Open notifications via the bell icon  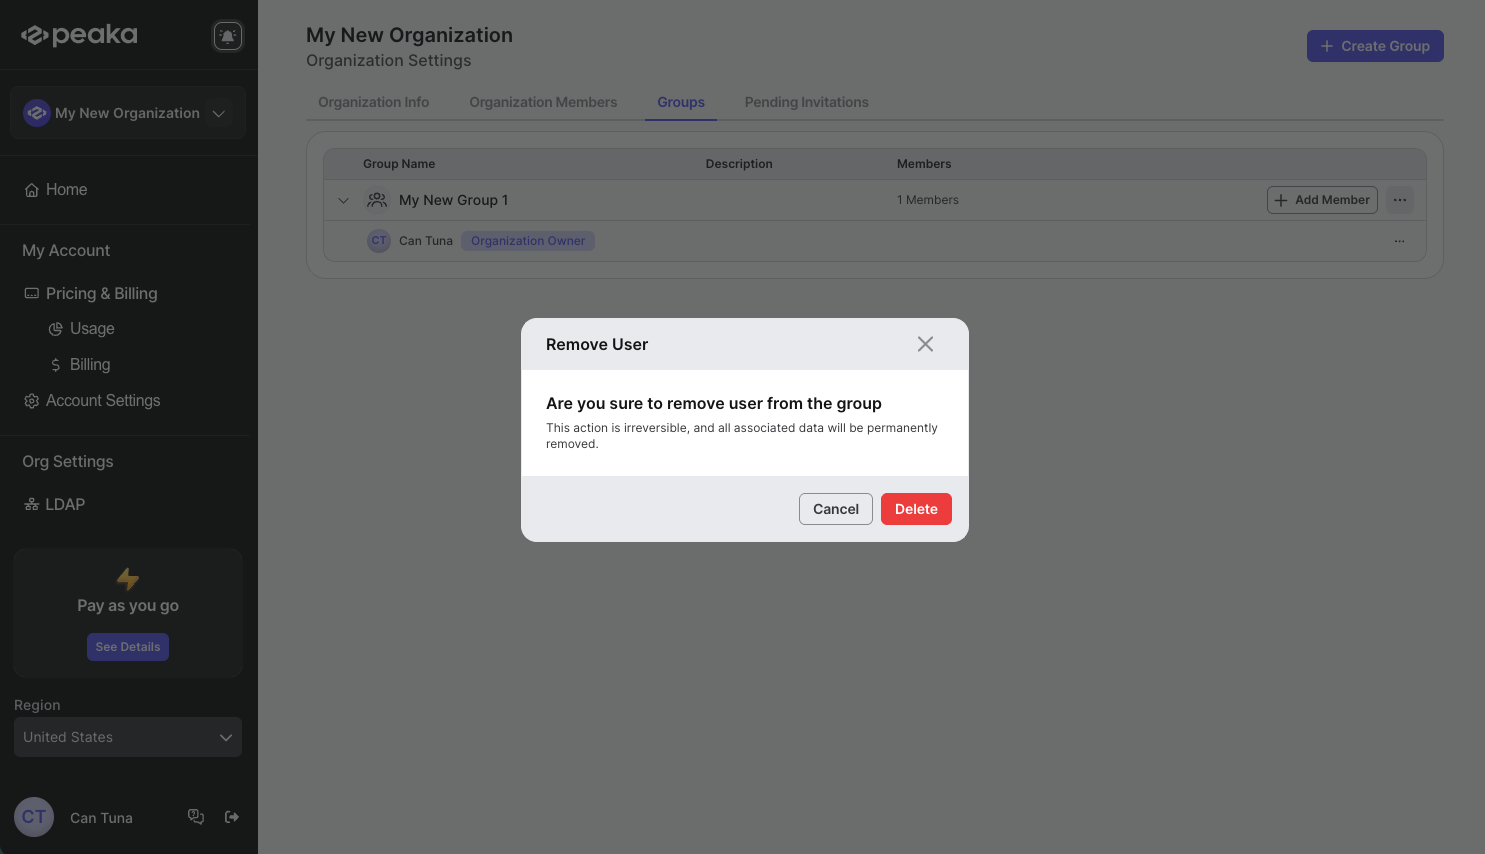(x=228, y=34)
